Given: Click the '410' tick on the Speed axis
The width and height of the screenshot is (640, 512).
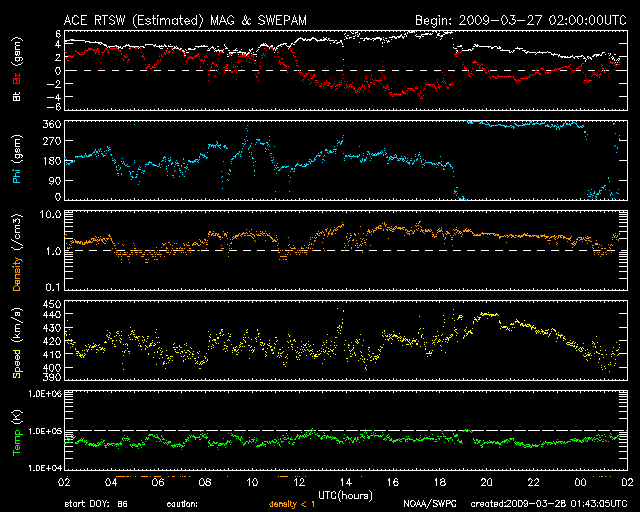Looking at the screenshot, I should [x=52, y=354].
